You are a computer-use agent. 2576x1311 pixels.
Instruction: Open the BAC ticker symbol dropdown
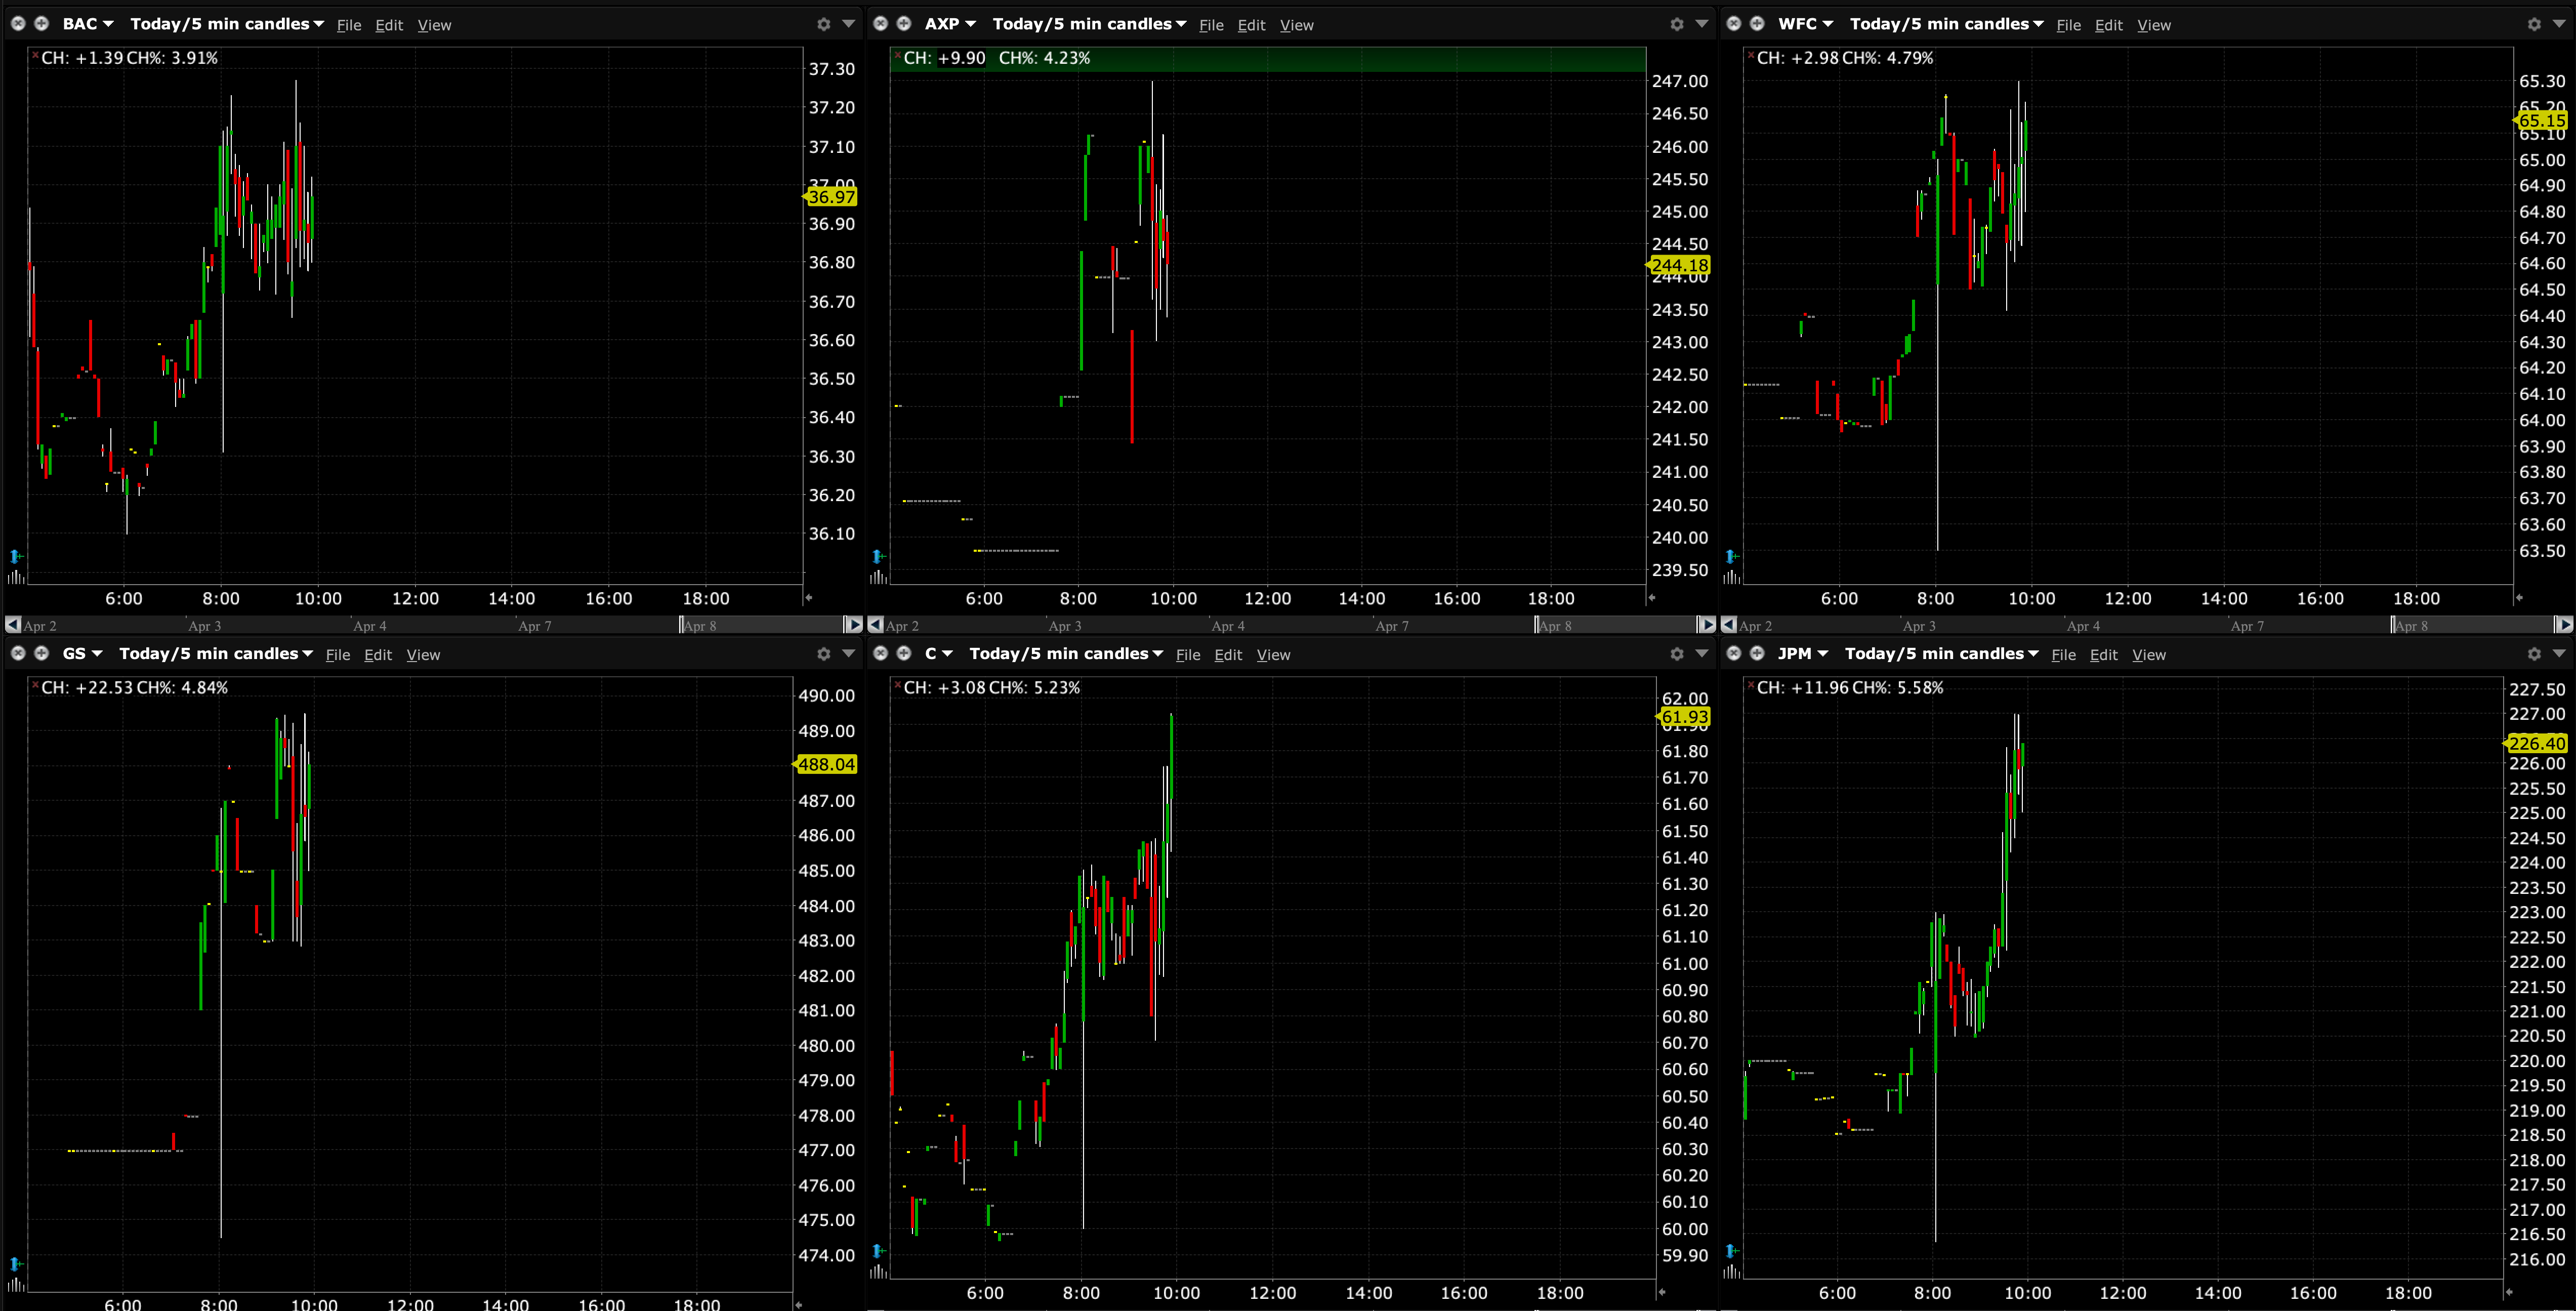pyautogui.click(x=88, y=24)
